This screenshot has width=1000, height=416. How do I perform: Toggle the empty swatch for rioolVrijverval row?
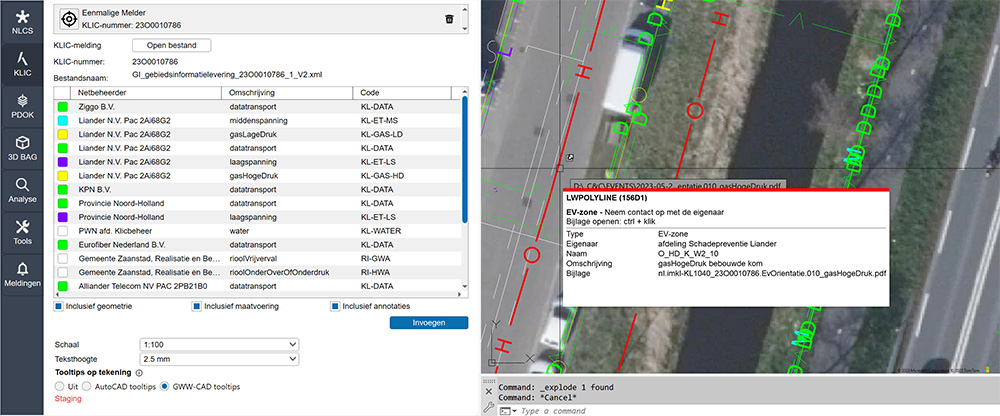[x=62, y=258]
